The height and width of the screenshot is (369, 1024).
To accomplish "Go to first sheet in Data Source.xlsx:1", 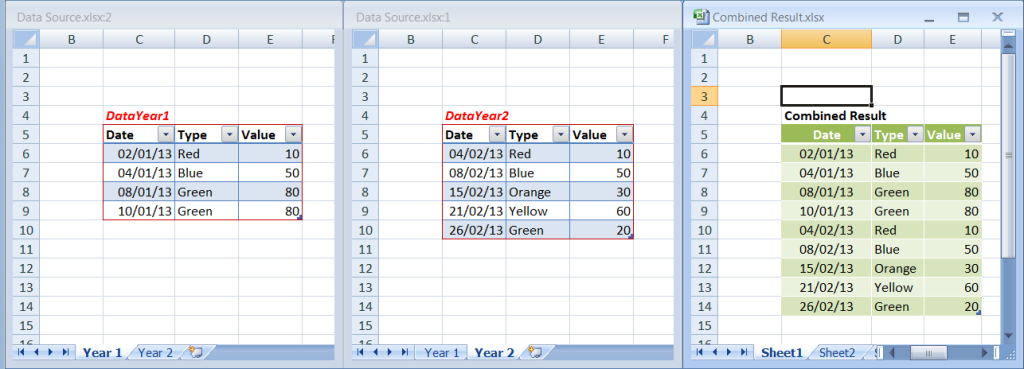I will [x=360, y=353].
